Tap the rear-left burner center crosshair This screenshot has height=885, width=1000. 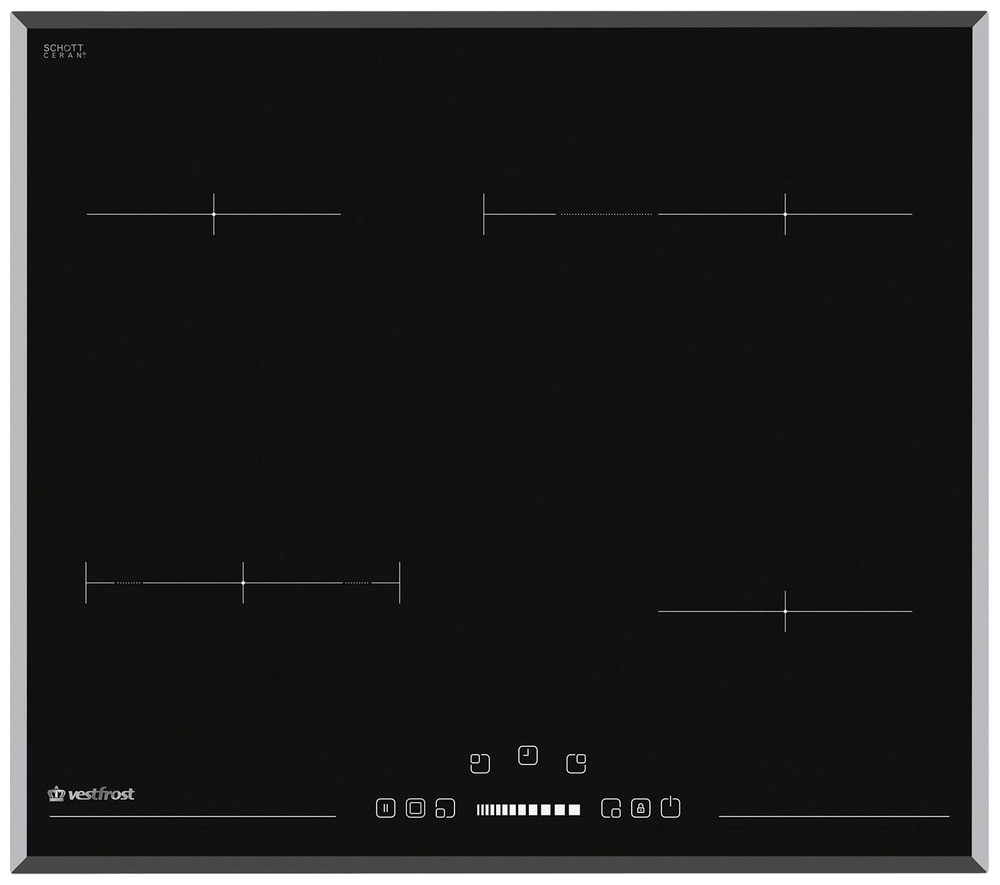tap(214, 214)
